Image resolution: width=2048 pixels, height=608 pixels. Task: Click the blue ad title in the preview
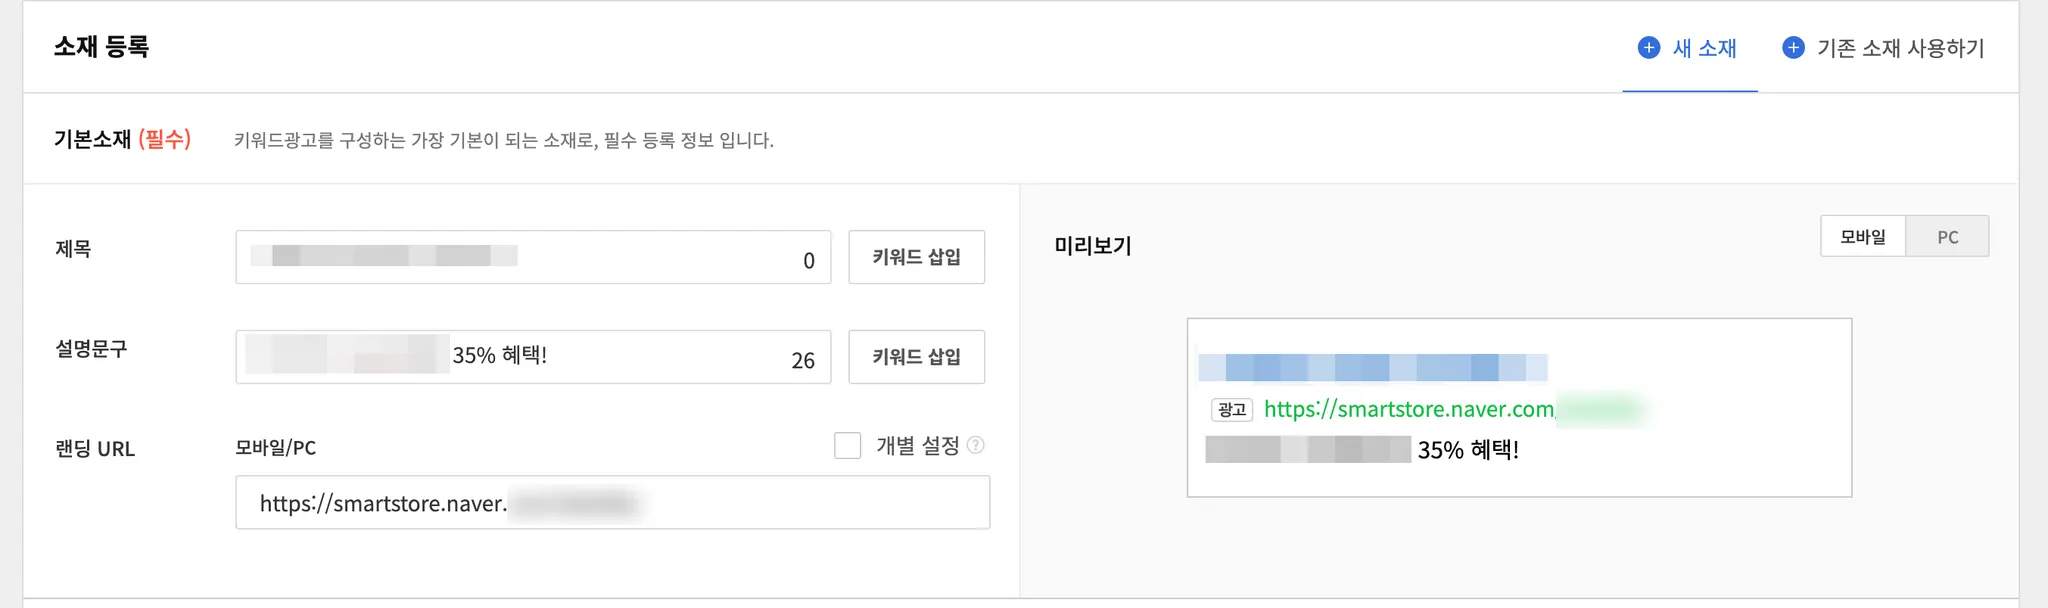point(1372,368)
